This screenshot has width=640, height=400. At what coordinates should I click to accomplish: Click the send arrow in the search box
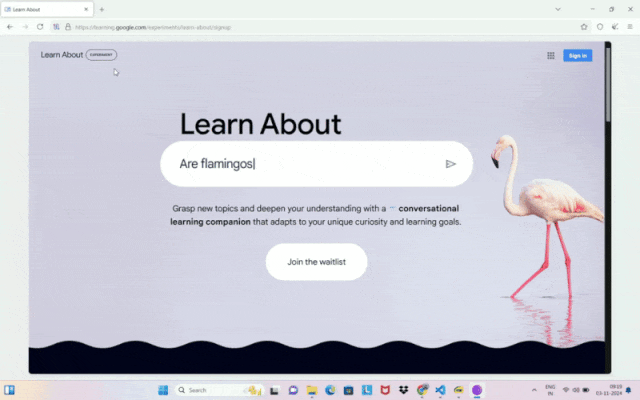[450, 164]
